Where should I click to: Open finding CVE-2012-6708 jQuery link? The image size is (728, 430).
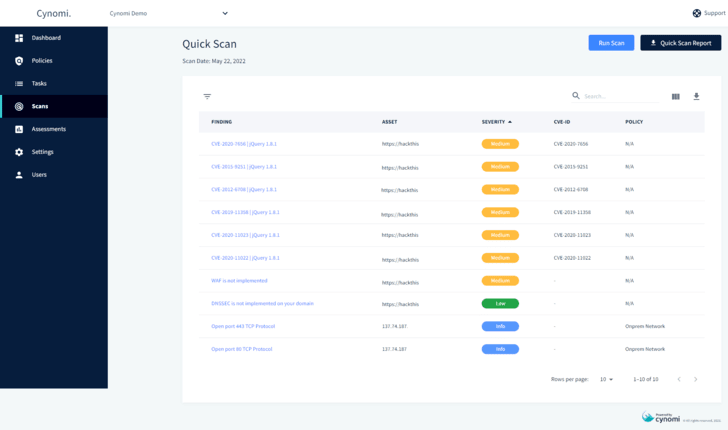tap(244, 189)
